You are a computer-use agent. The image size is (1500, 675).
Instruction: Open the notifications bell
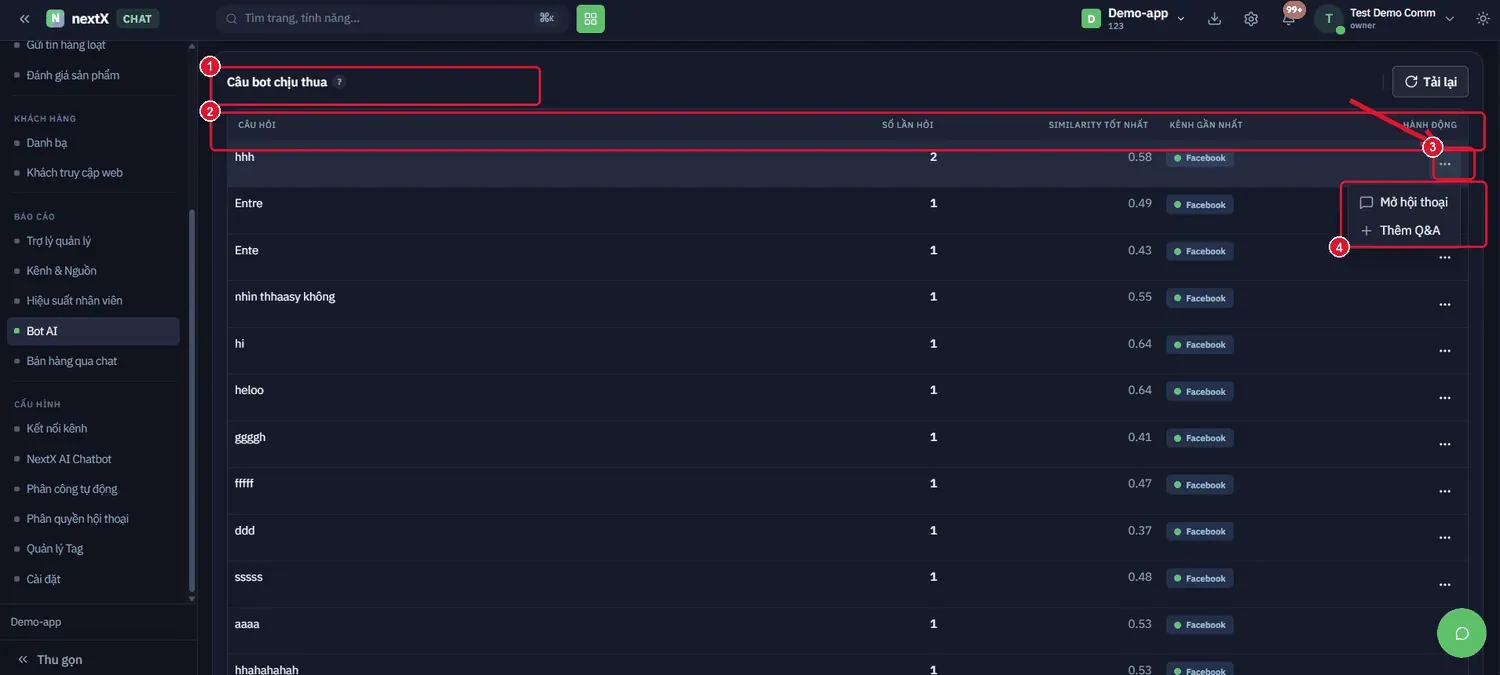(x=1289, y=18)
